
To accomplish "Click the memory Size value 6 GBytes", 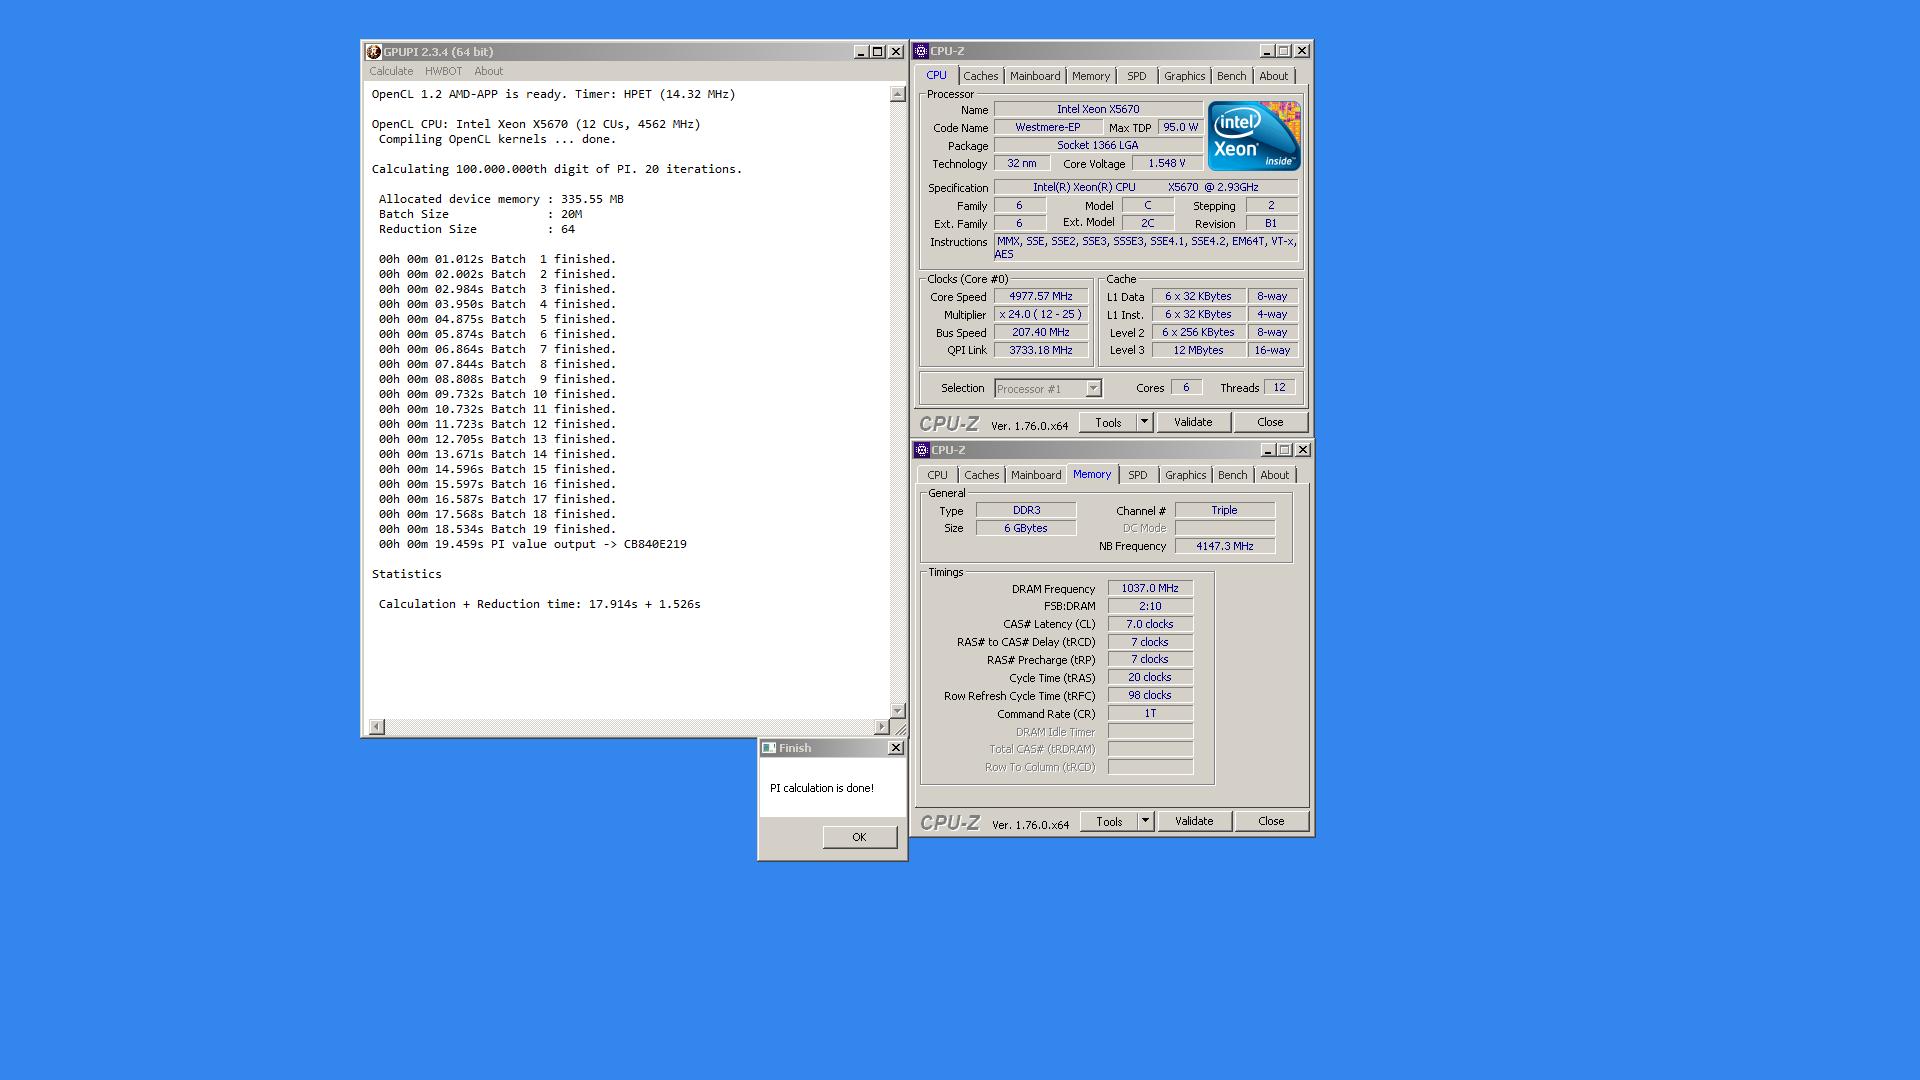I will 1026,528.
